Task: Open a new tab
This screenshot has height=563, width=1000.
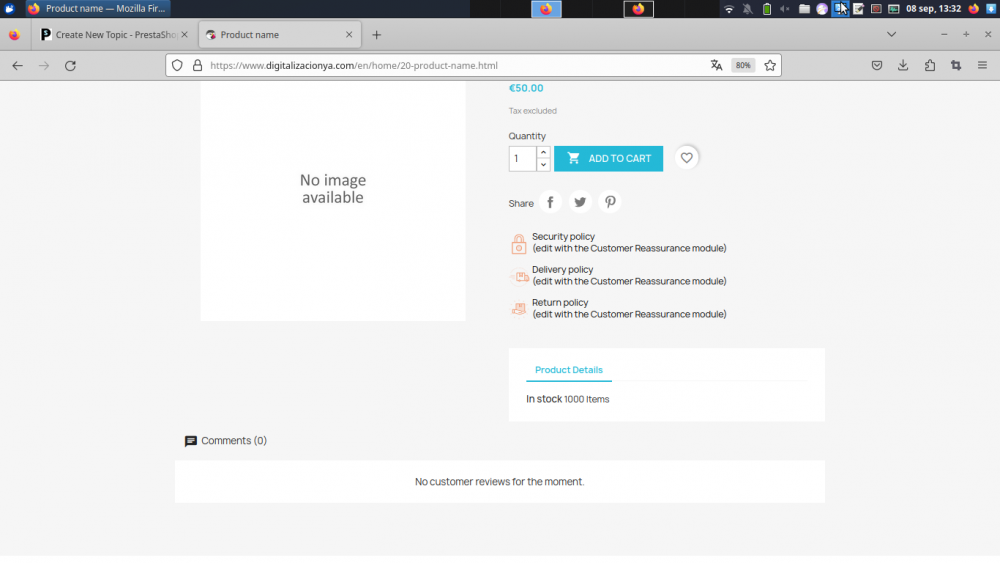Action: pos(376,35)
